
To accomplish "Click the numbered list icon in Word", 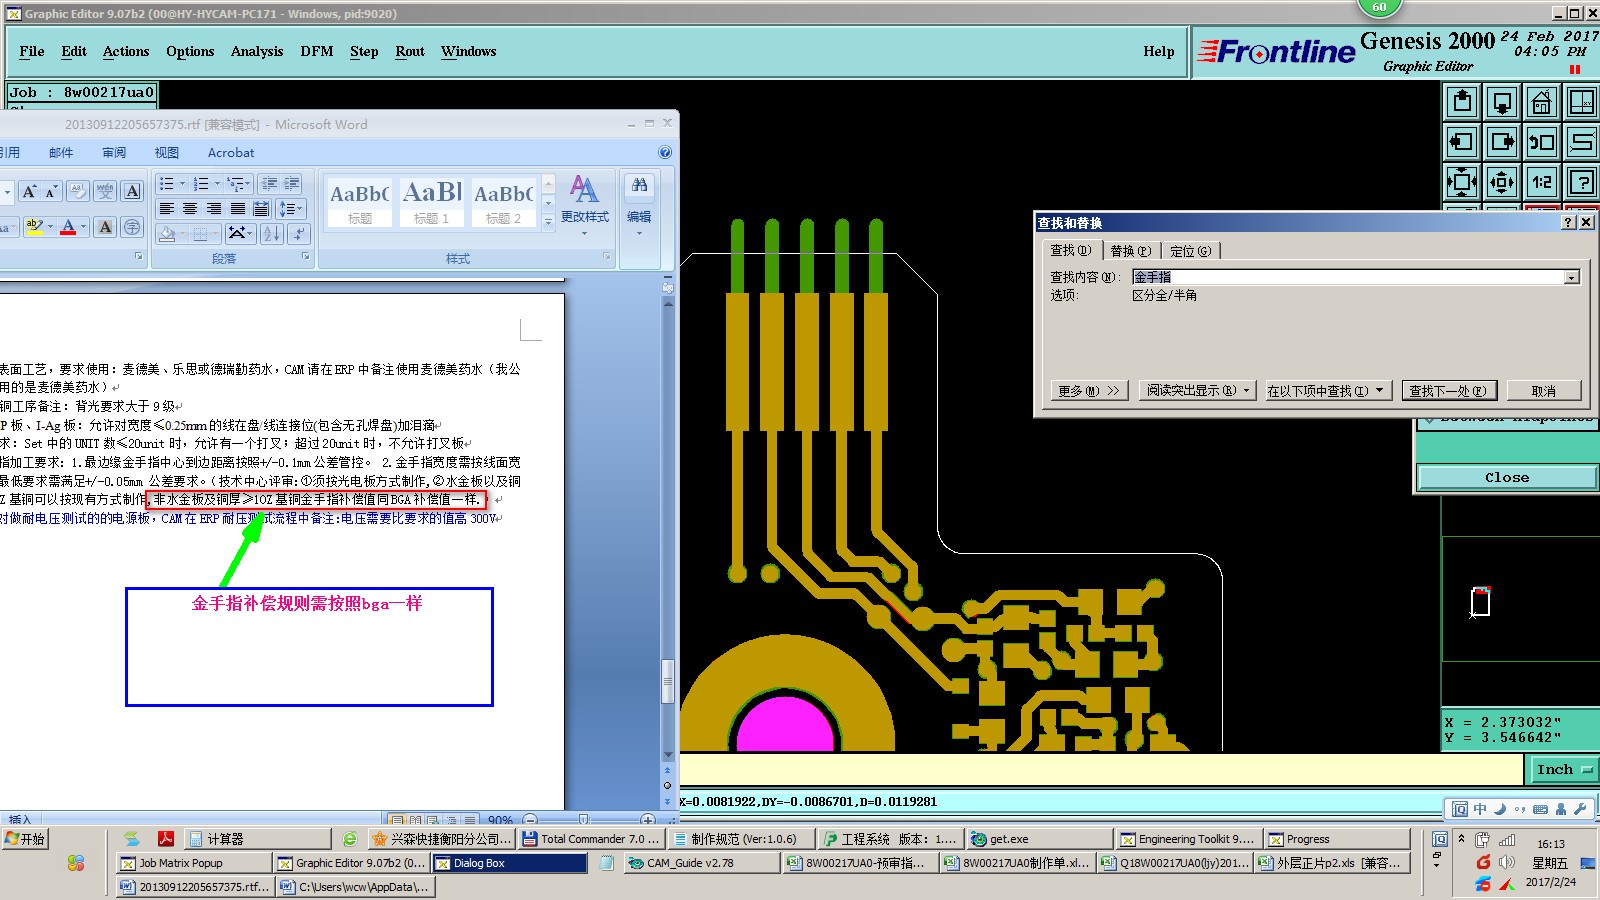I will [201, 184].
